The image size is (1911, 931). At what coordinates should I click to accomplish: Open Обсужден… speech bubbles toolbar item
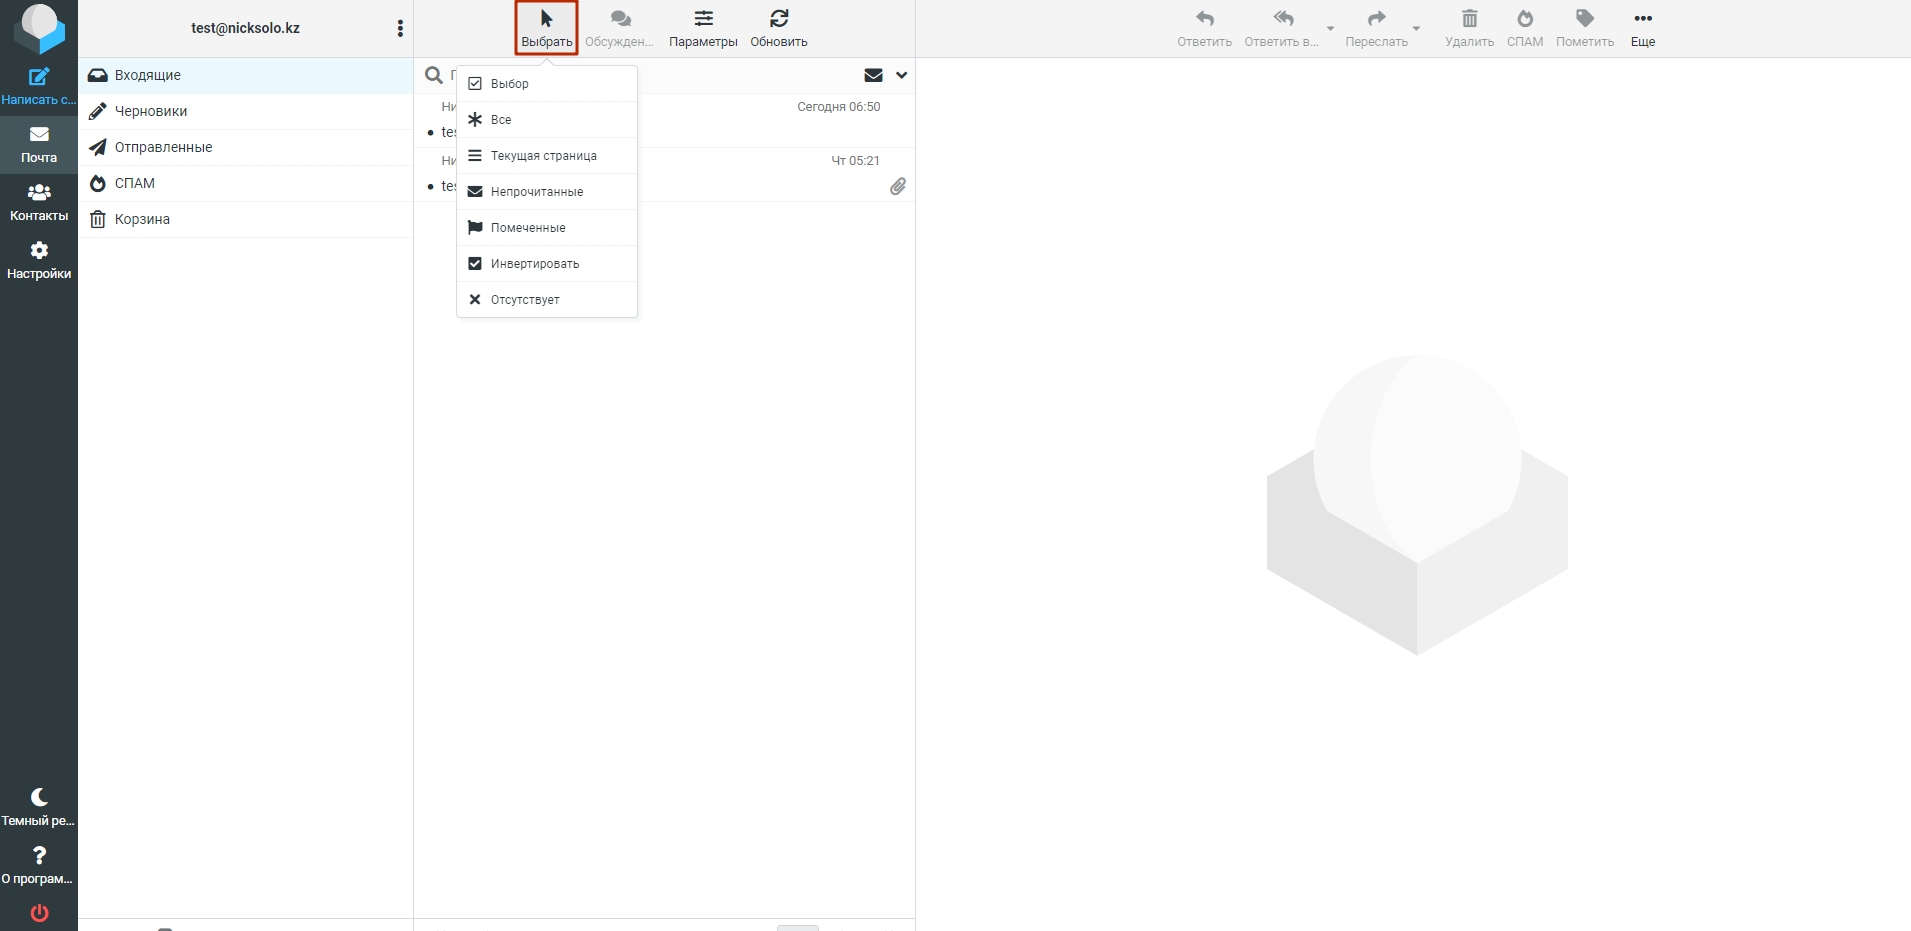(x=619, y=28)
